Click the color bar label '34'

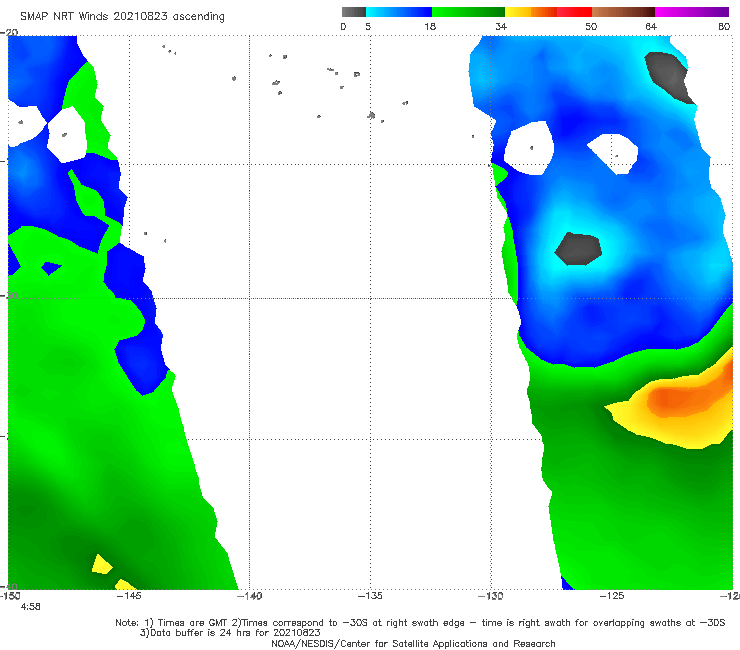pyautogui.click(x=501, y=26)
